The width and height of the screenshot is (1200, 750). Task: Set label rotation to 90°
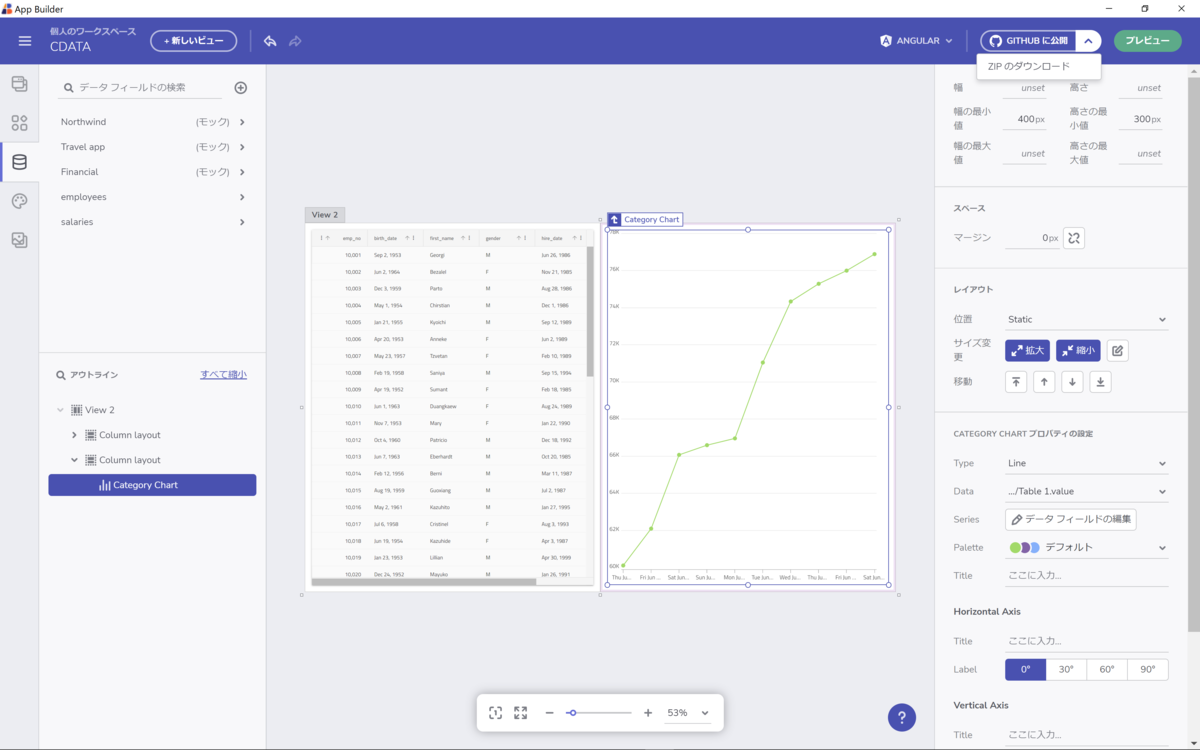[1148, 670]
